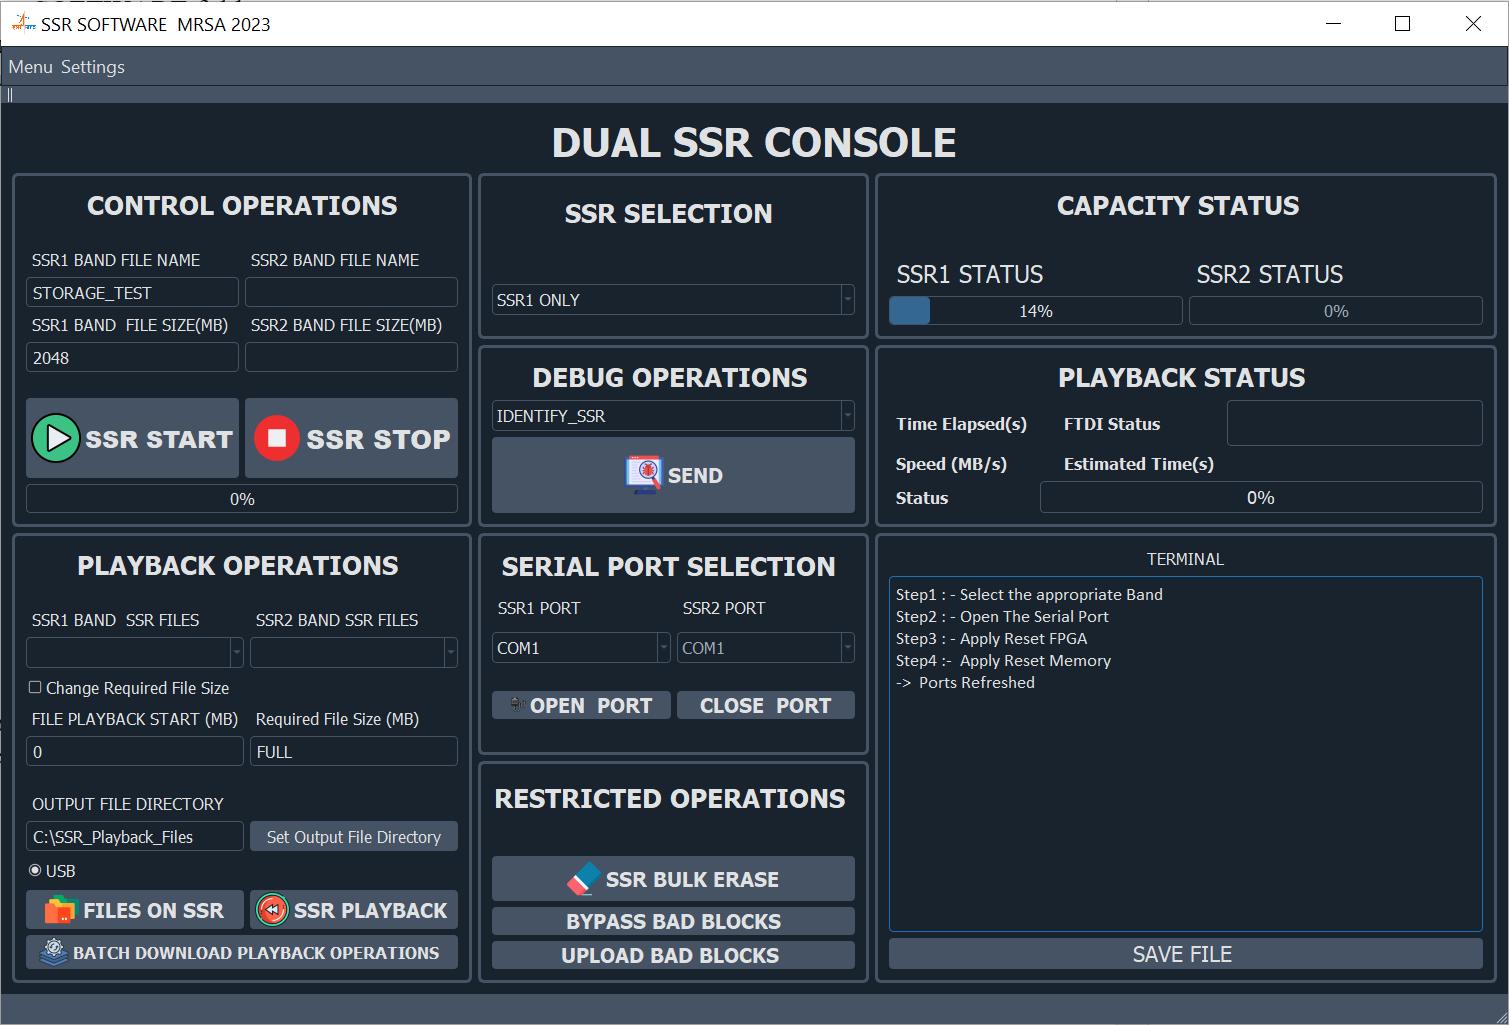Open the SSR SELECTION dropdown showing SSR1 ONLY
This screenshot has height=1025, width=1509.
[x=846, y=299]
